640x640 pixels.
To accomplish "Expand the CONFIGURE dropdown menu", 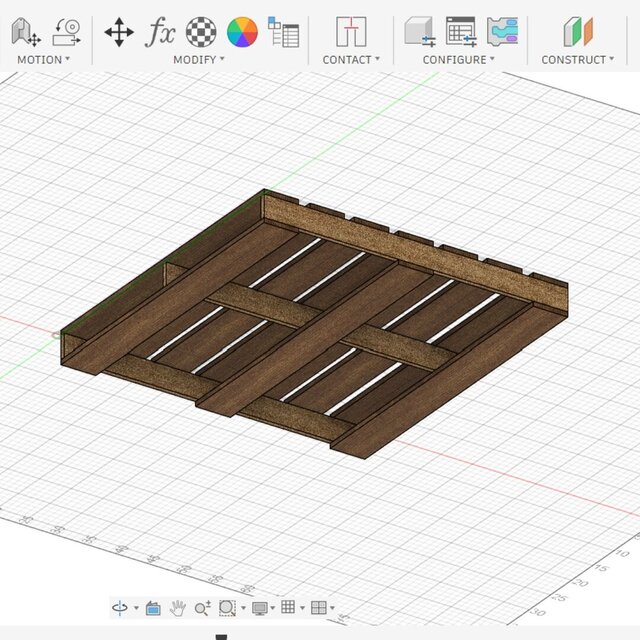I will 458,60.
